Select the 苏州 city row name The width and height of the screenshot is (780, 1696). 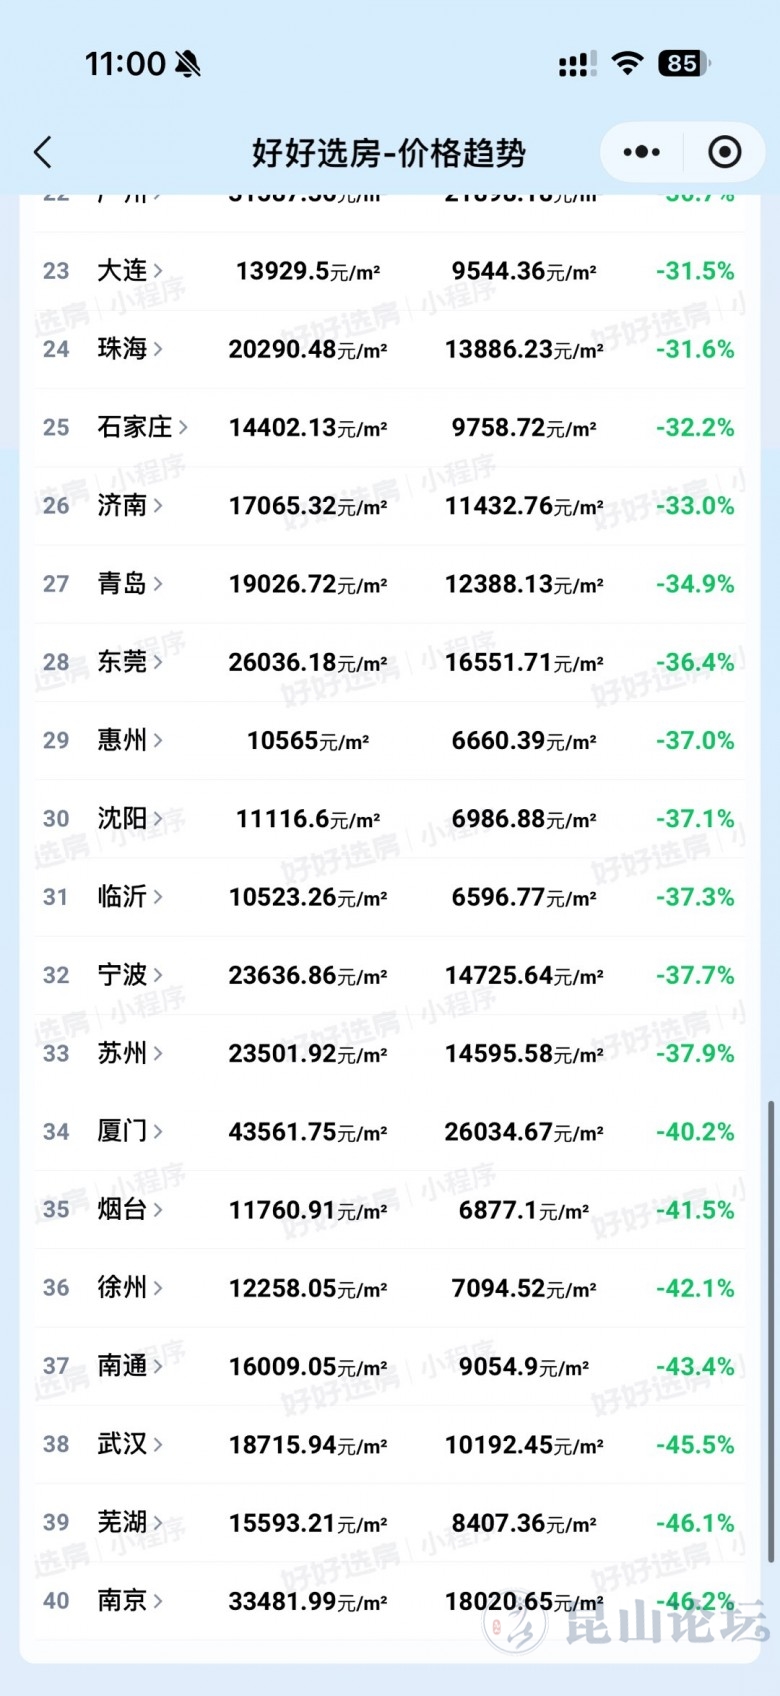[x=122, y=1053]
